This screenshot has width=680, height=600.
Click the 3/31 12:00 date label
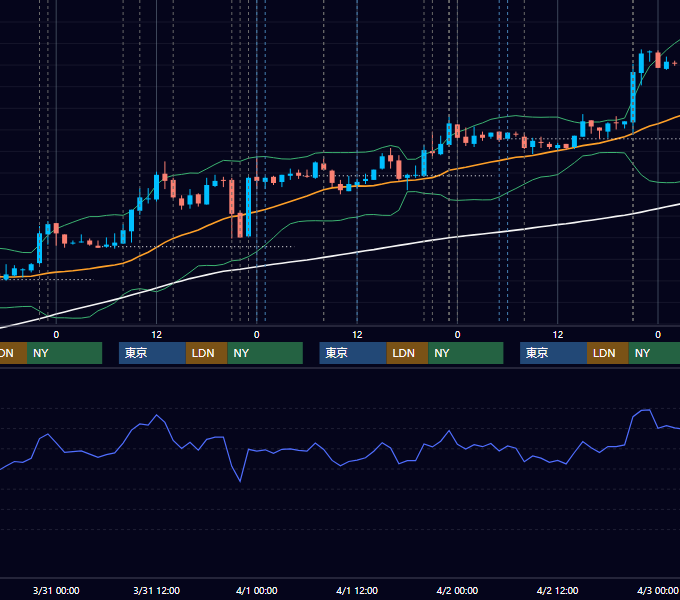click(x=157, y=590)
